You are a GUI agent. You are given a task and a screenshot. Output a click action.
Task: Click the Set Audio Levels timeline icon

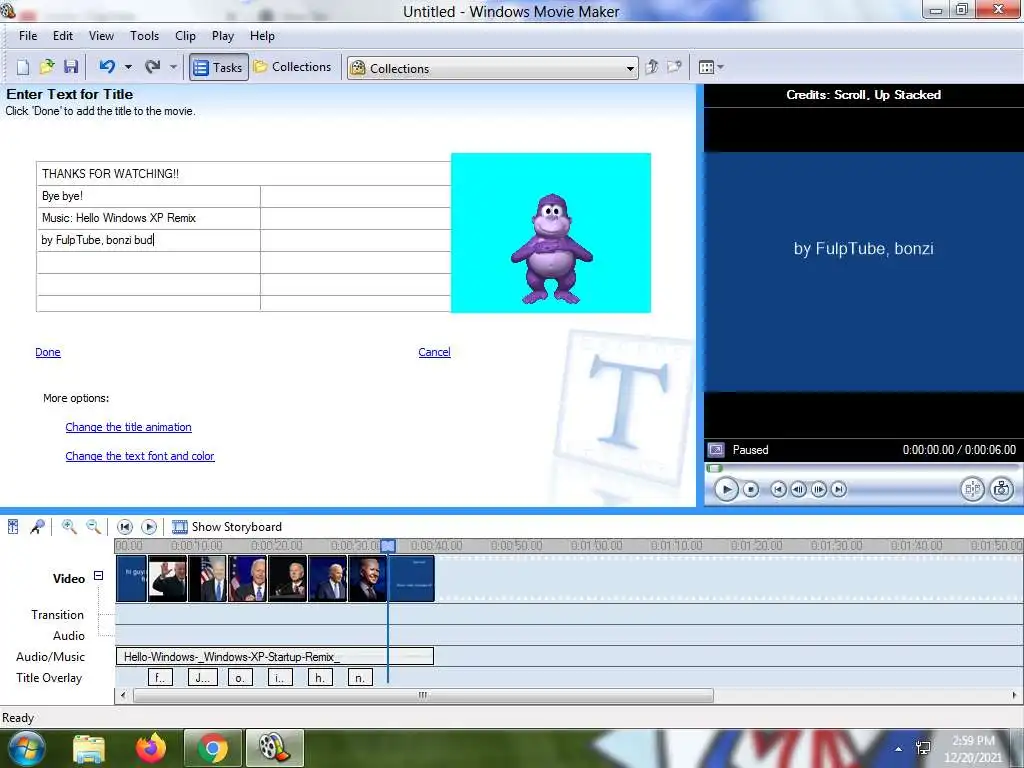(13, 527)
